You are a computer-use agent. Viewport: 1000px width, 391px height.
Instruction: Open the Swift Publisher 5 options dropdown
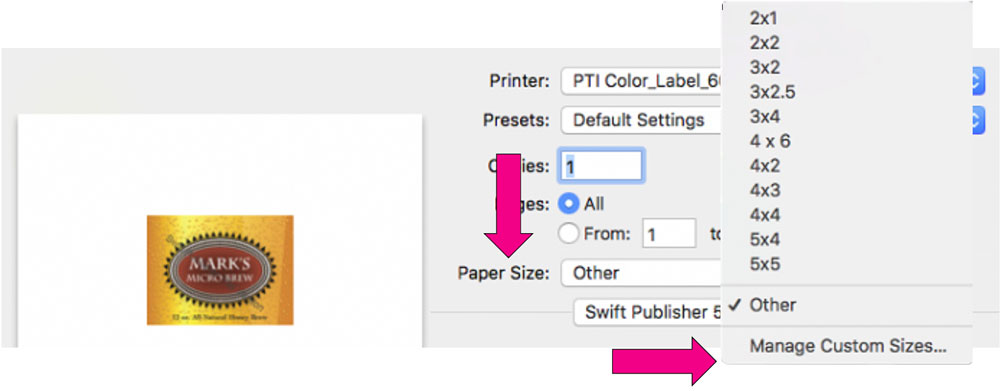[648, 313]
